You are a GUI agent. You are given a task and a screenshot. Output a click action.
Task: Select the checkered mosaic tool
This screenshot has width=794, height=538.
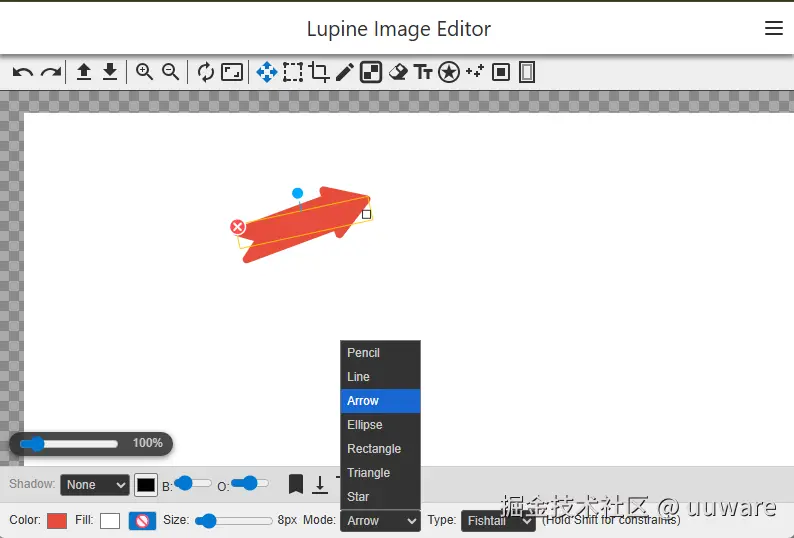(371, 72)
